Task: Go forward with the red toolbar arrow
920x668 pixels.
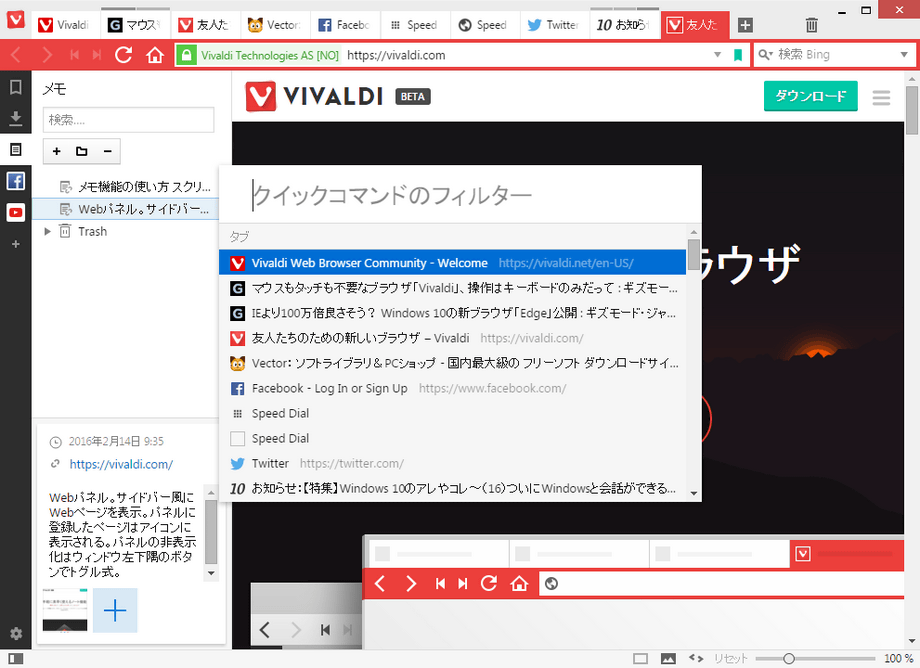Action: coord(47,55)
